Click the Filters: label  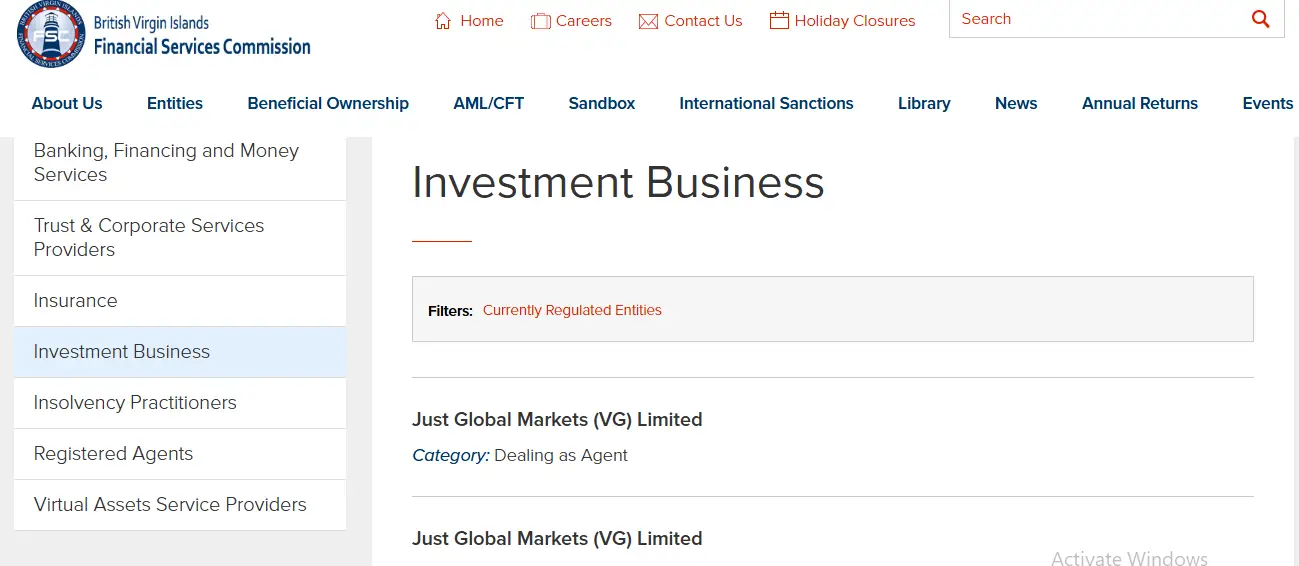[450, 311]
